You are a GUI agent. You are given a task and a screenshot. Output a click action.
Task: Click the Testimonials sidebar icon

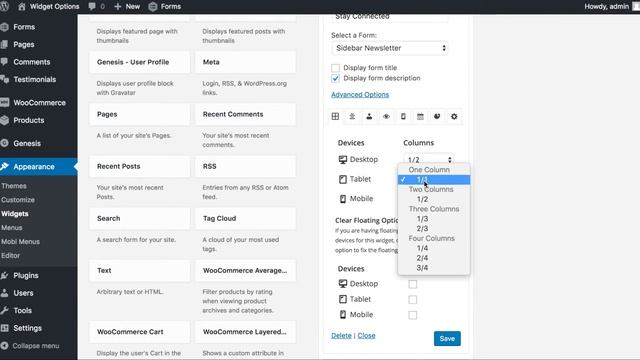[x=4, y=80]
